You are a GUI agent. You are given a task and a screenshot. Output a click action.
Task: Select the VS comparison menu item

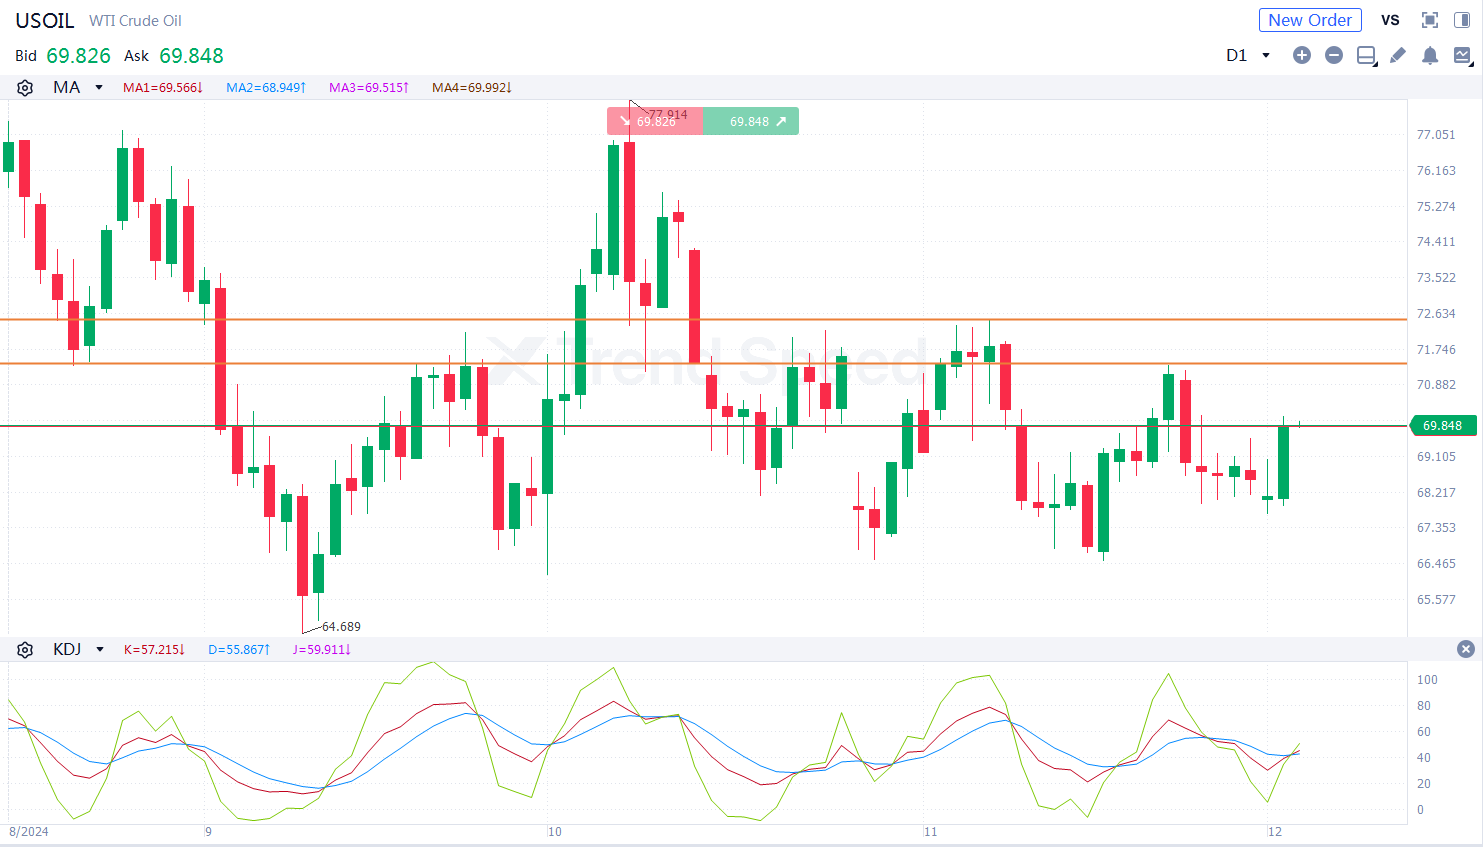point(1390,19)
